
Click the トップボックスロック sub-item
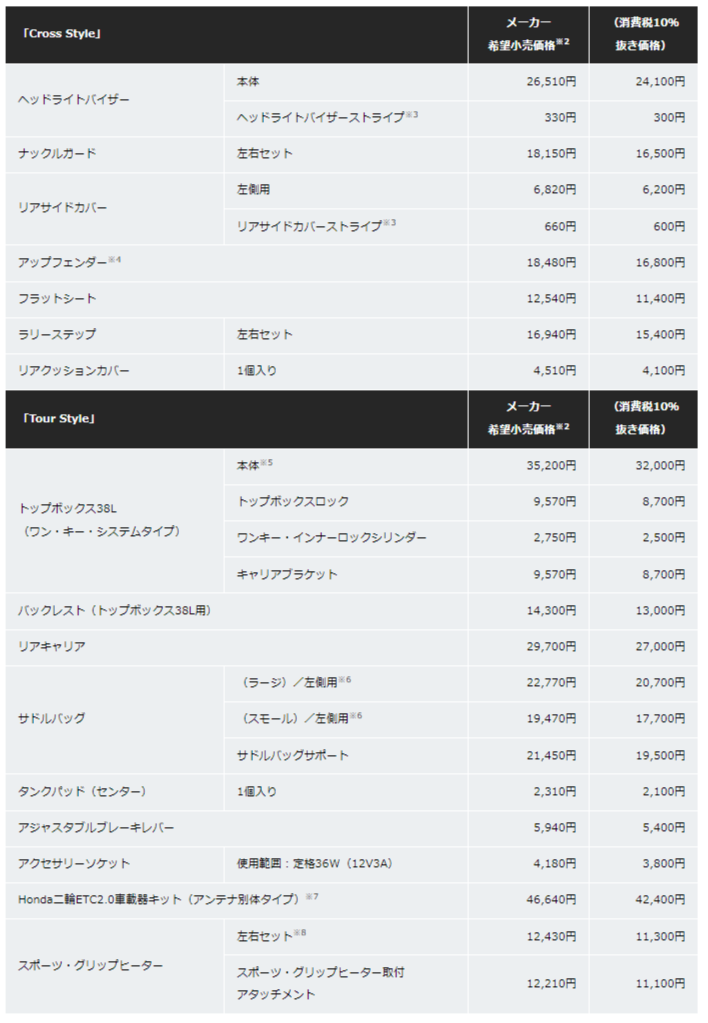click(293, 502)
